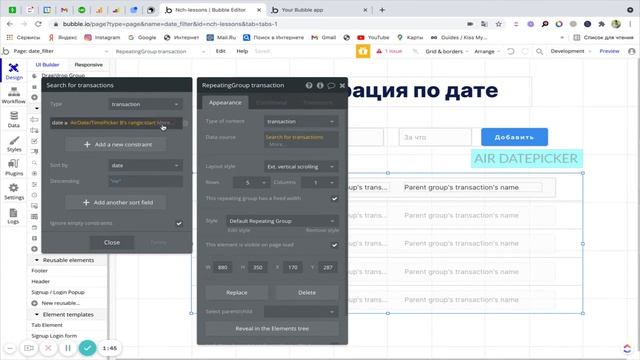Viewport: 640px width, 360px height.
Task: Open the browser extensions puzzle icon
Action: (x=601, y=24)
